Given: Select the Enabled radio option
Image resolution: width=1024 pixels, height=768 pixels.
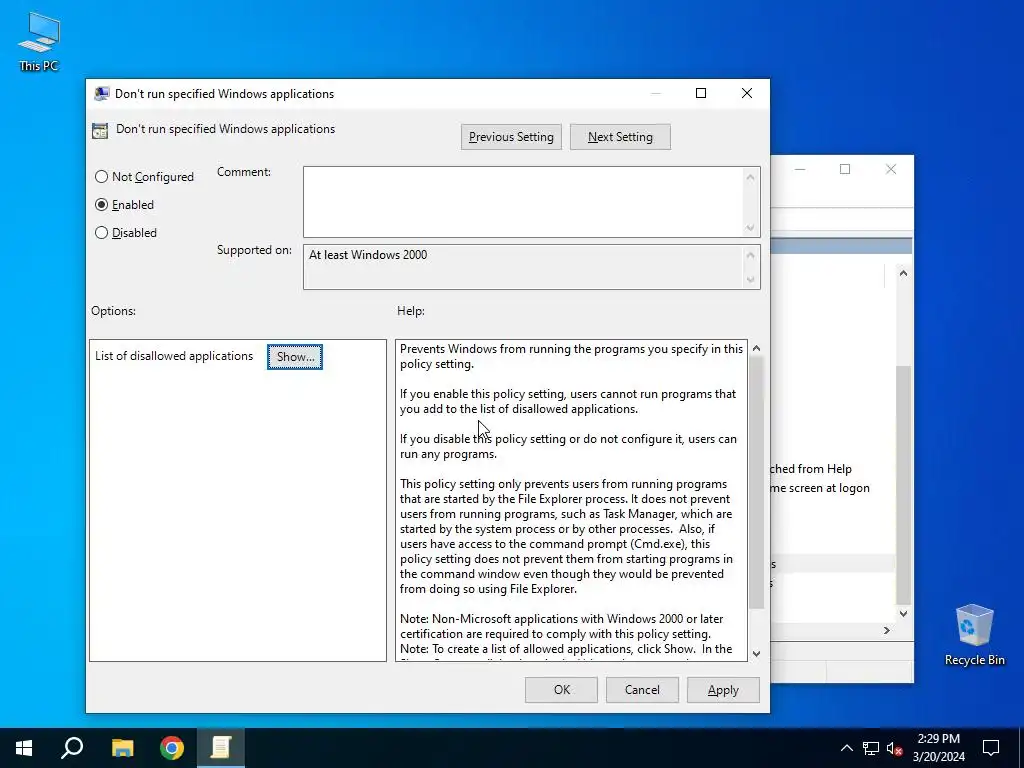Looking at the screenshot, I should (x=125, y=205).
